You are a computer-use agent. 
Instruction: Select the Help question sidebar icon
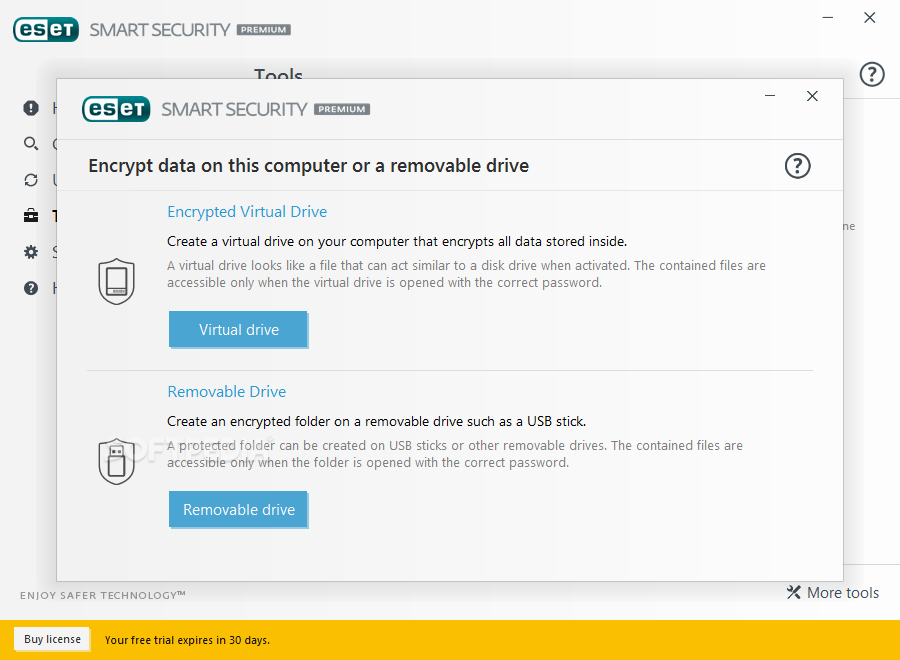[31, 288]
